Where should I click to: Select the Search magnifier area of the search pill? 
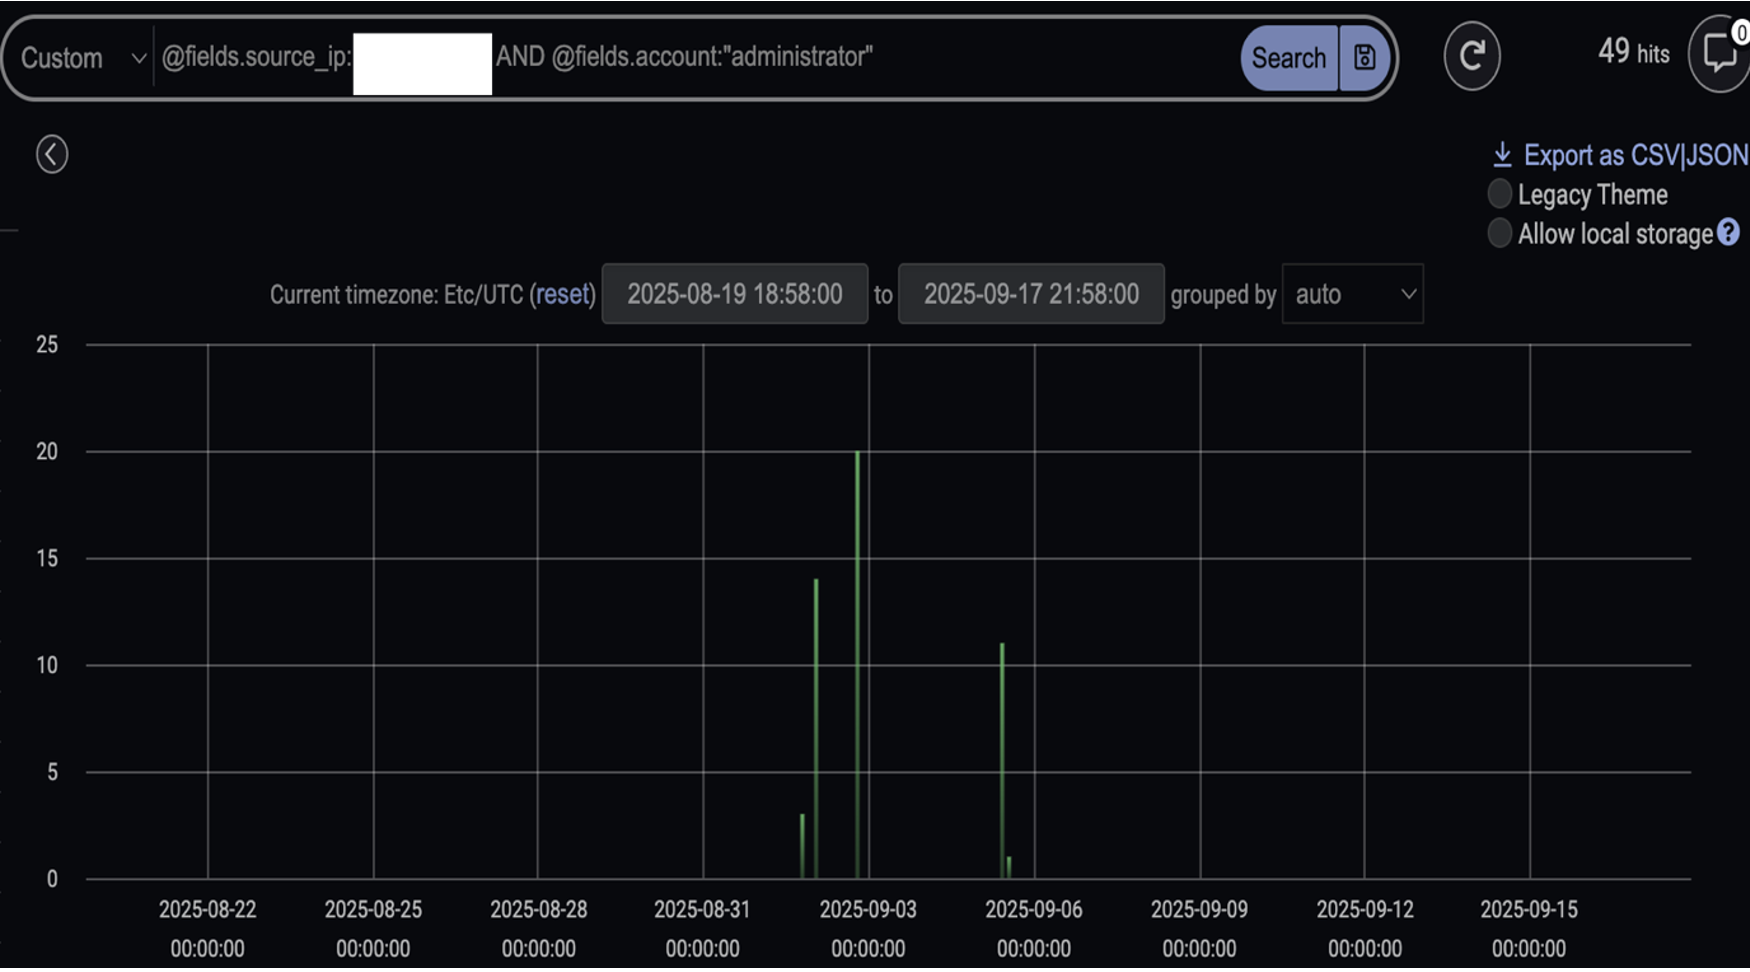[1290, 58]
